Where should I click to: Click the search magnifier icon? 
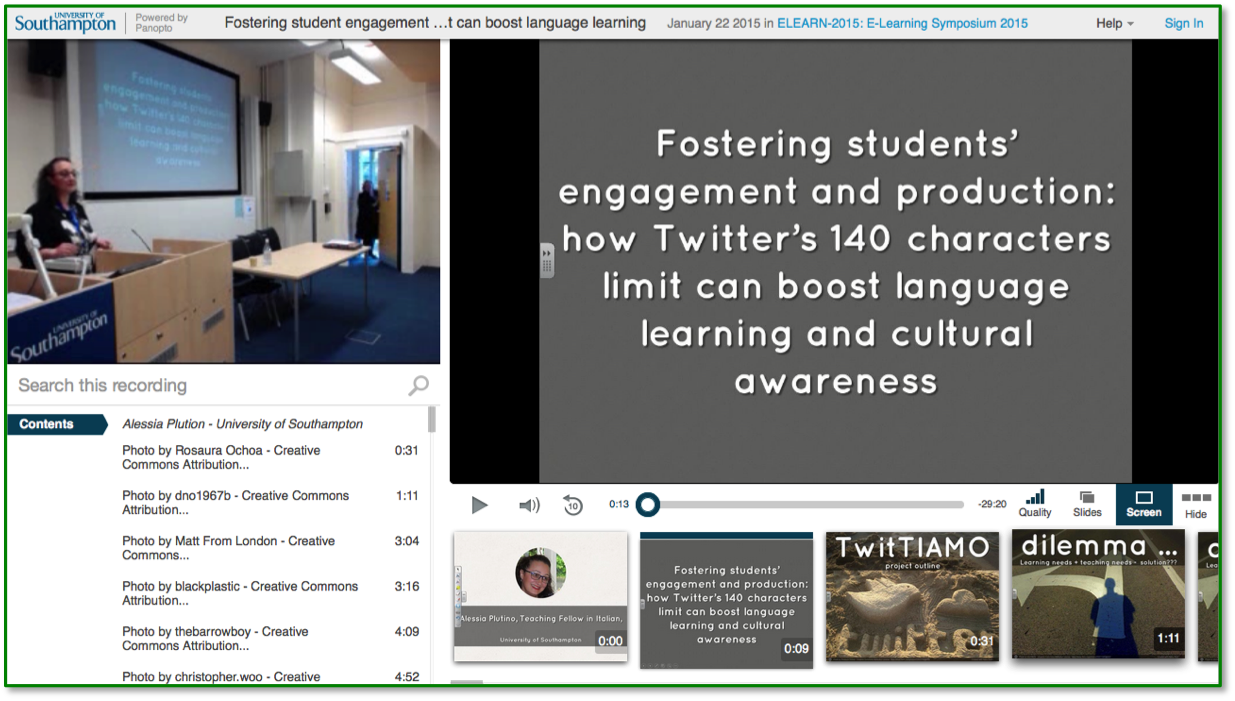coord(419,385)
